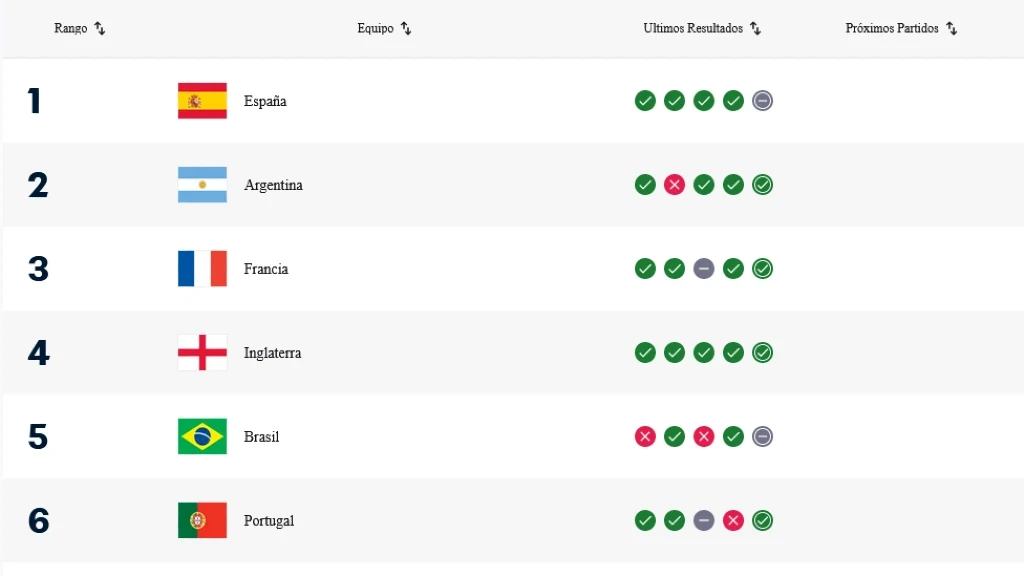Click the Próximos Partidos column header

point(892,29)
